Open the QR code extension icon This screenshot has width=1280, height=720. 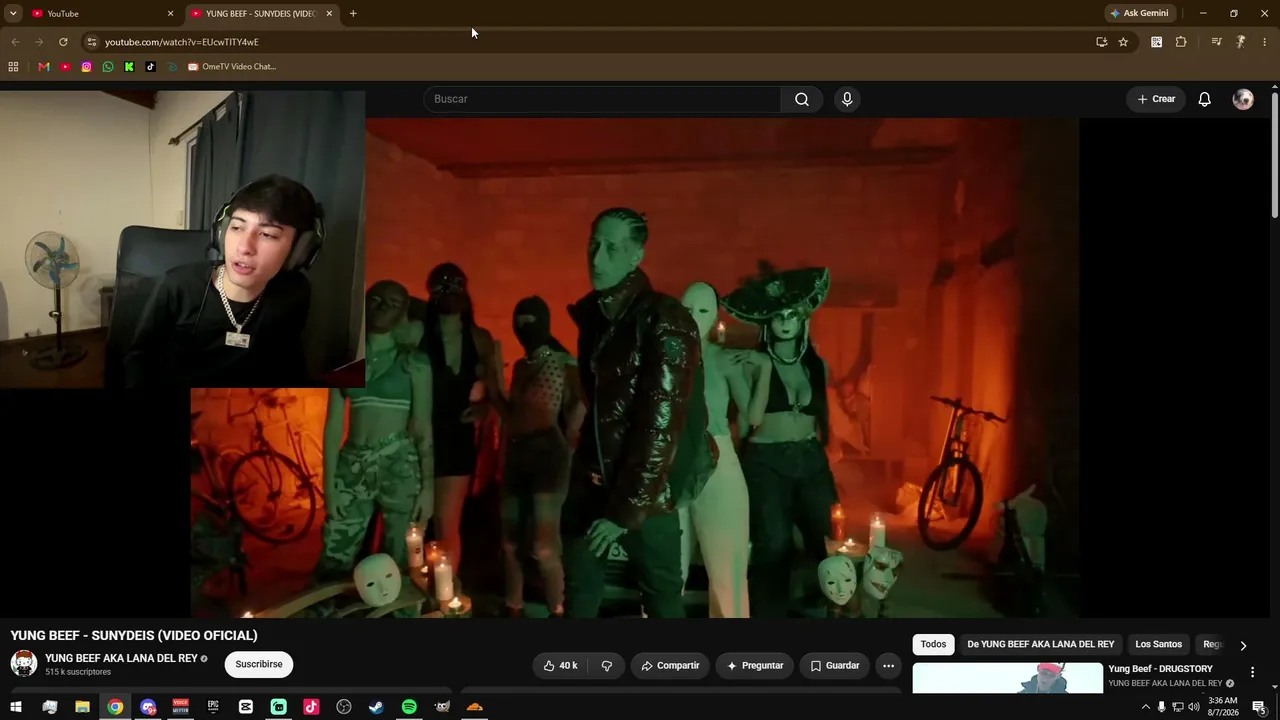pos(1157,42)
